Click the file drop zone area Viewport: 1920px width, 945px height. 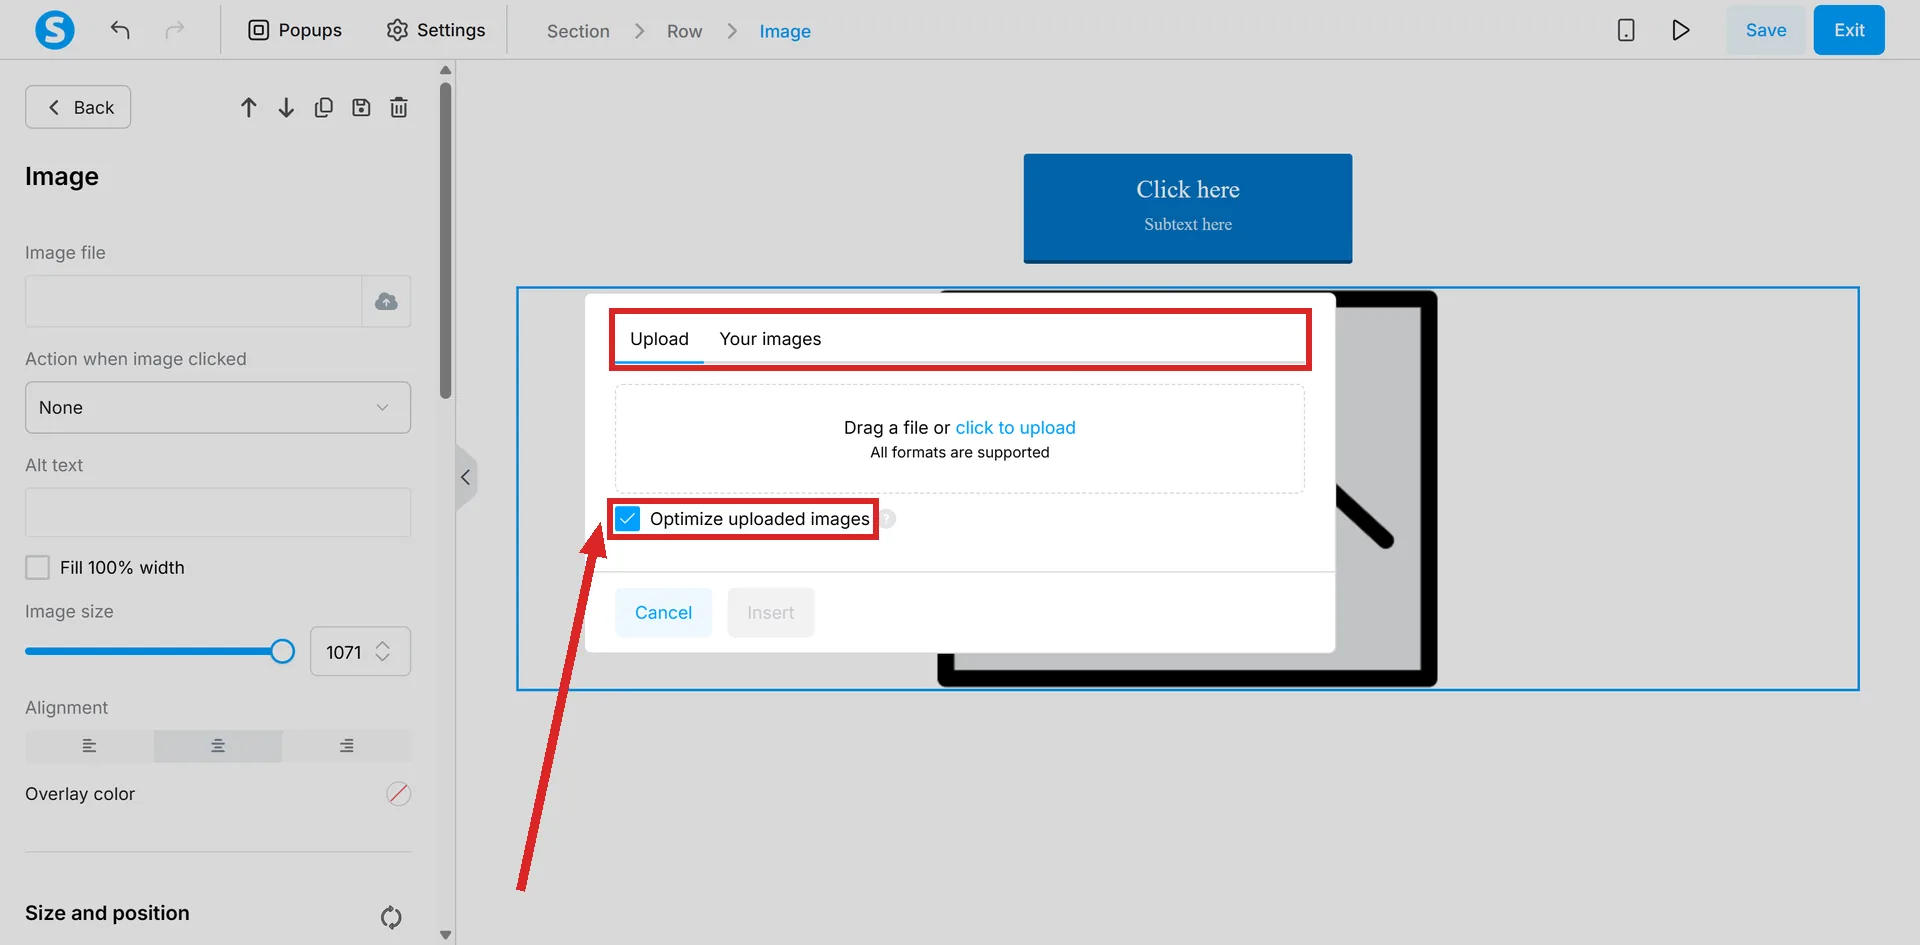pos(960,439)
